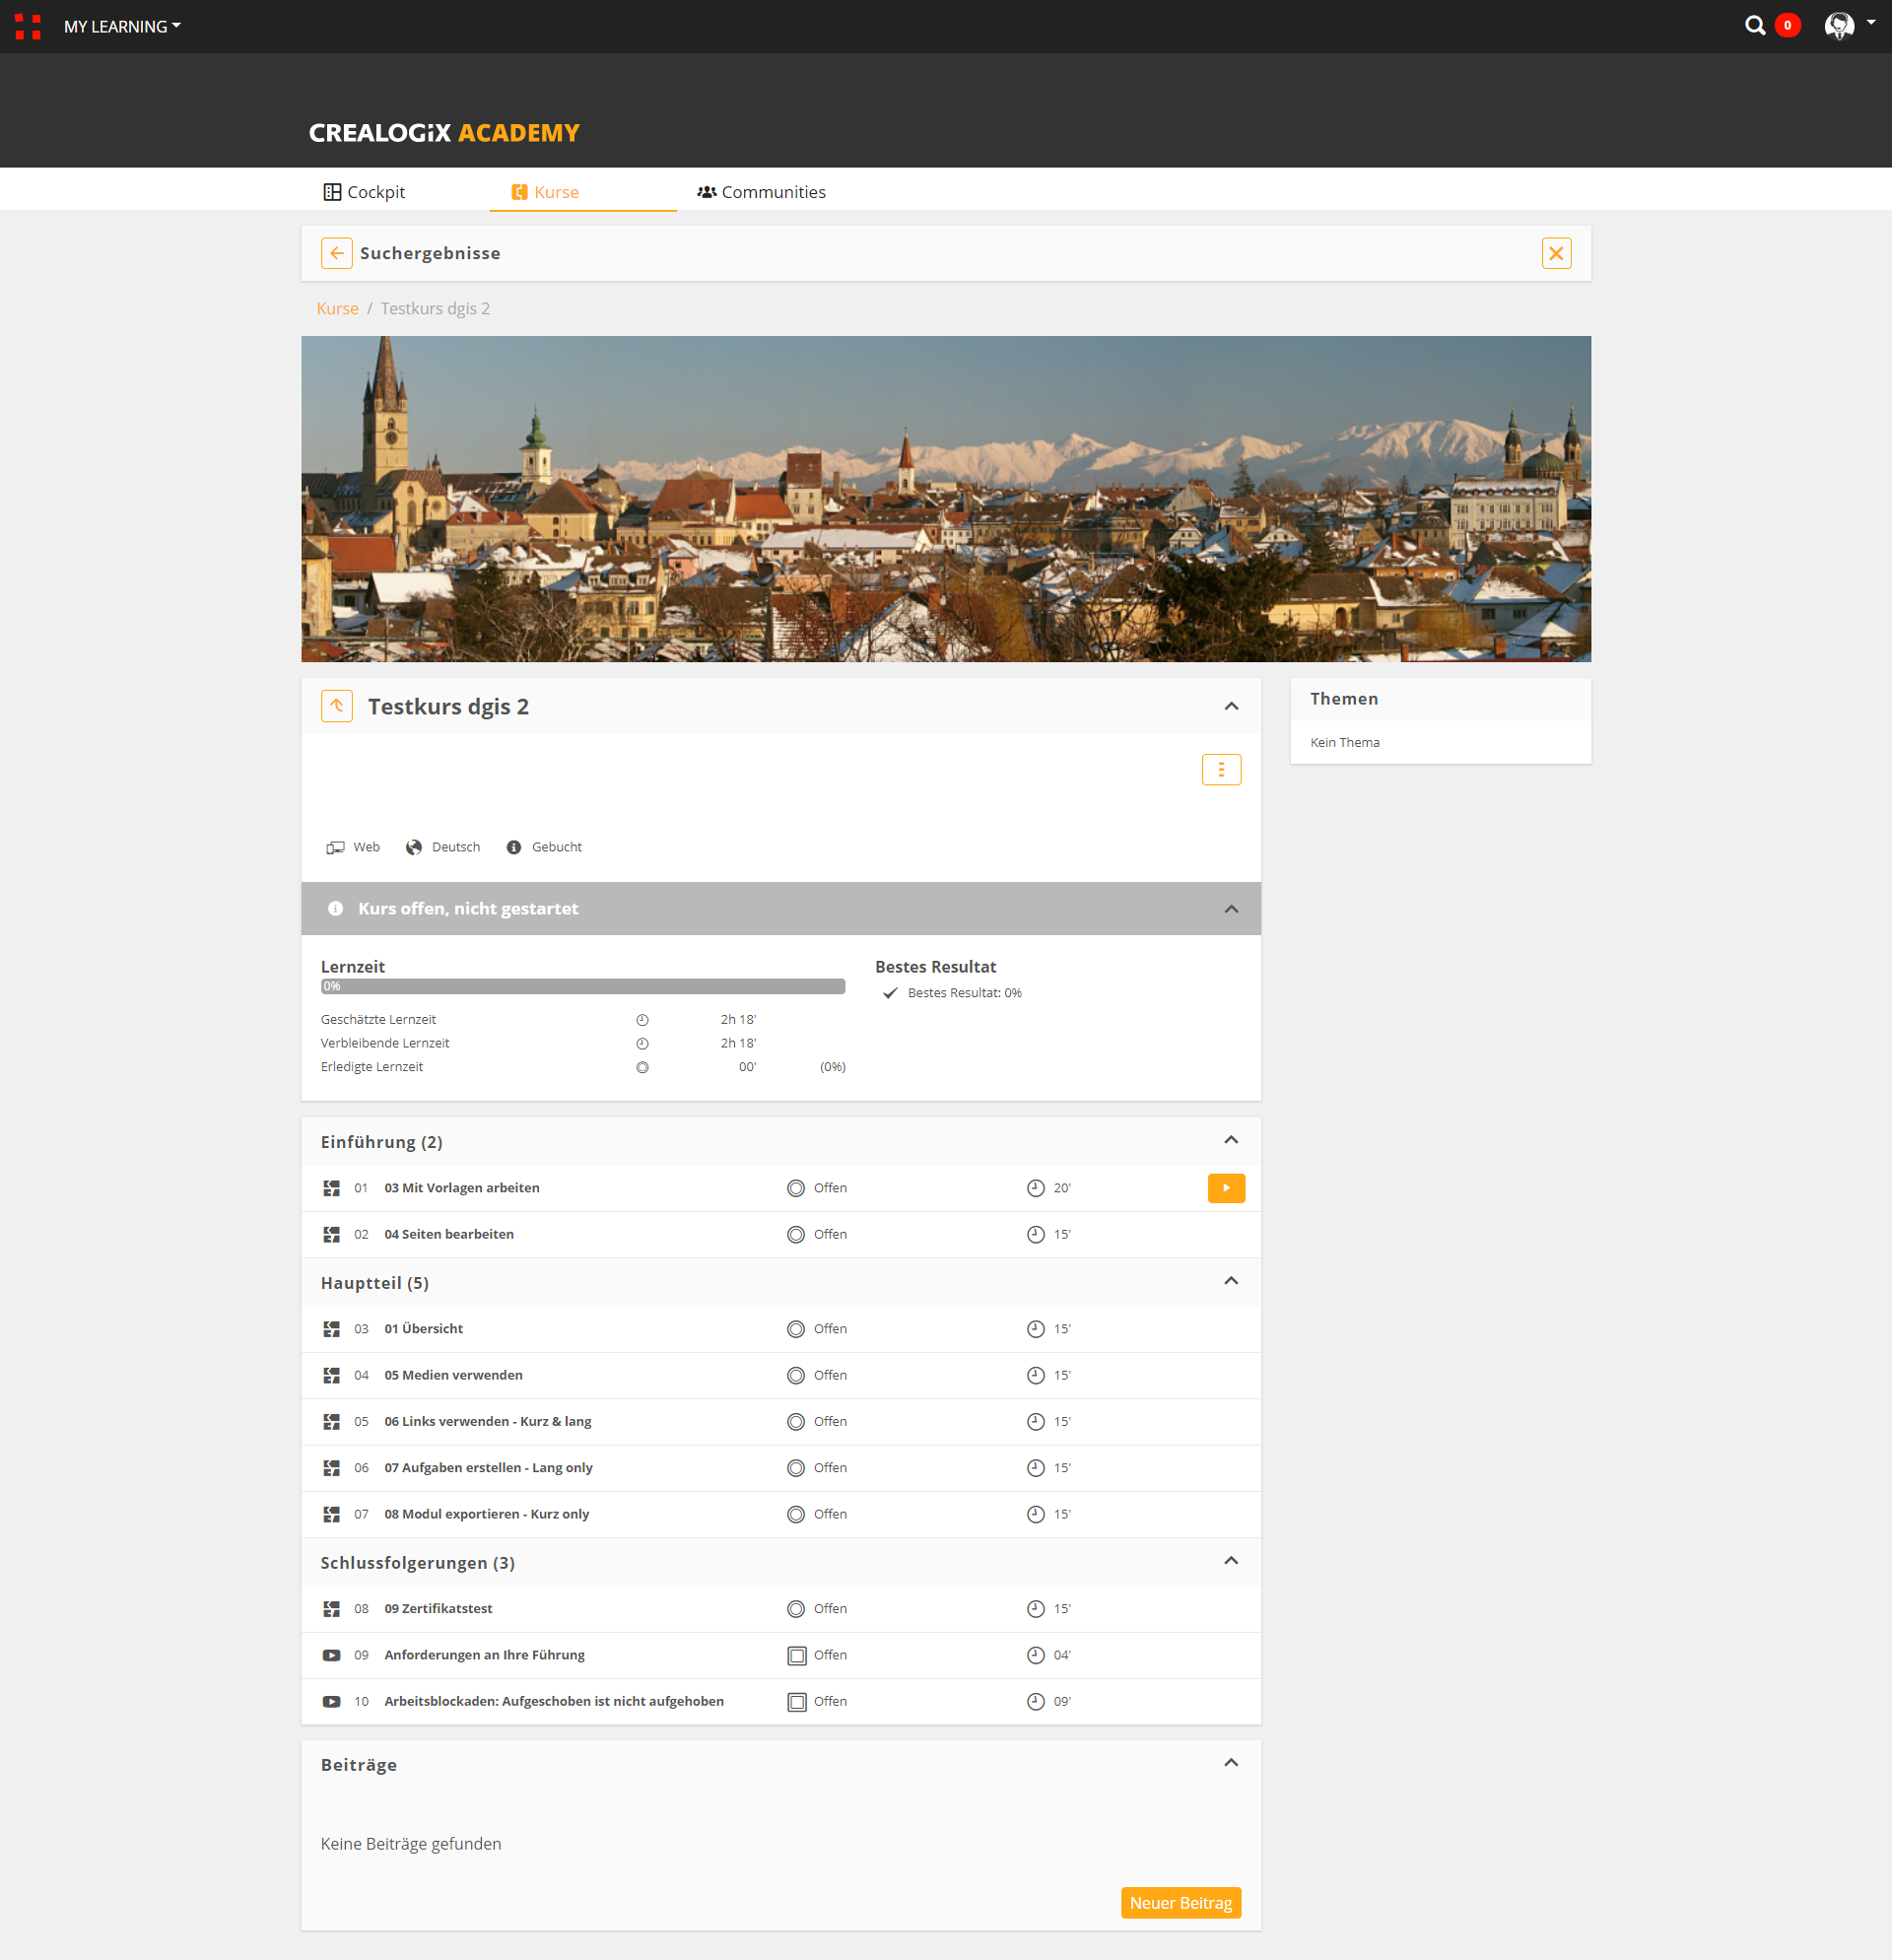
Task: Start module 03 Mit Vorlagen arbeiten
Action: [x=1226, y=1188]
